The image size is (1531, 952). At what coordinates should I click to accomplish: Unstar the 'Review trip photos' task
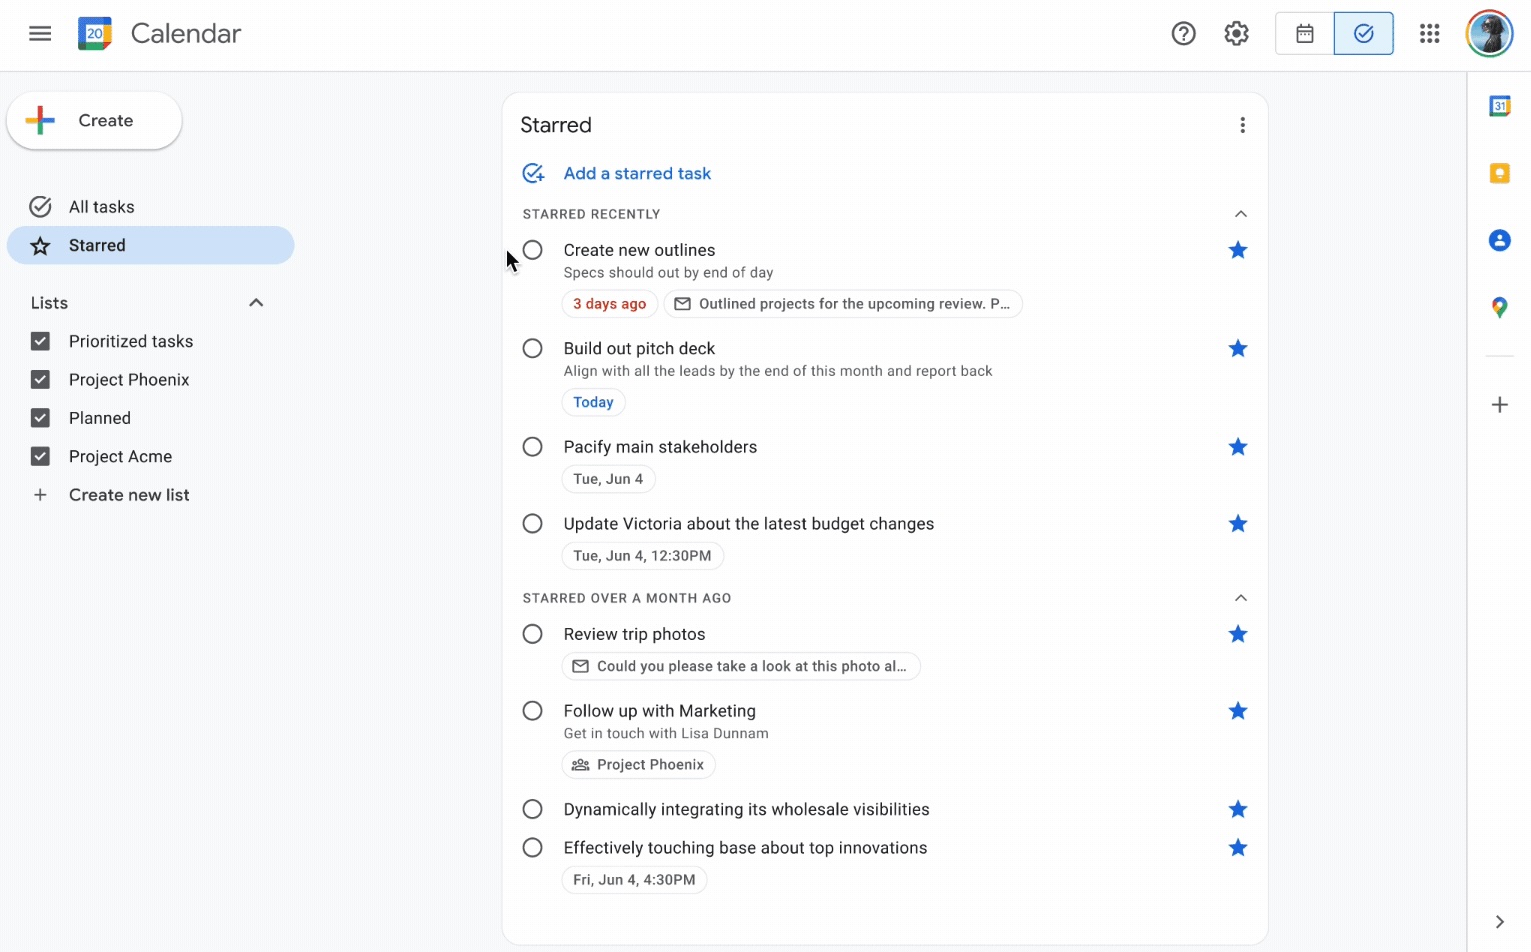pyautogui.click(x=1238, y=633)
